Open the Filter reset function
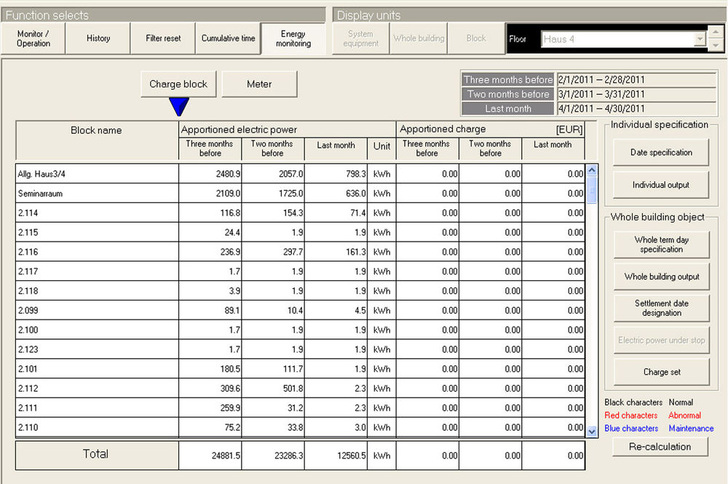The width and height of the screenshot is (728, 484). tap(163, 38)
